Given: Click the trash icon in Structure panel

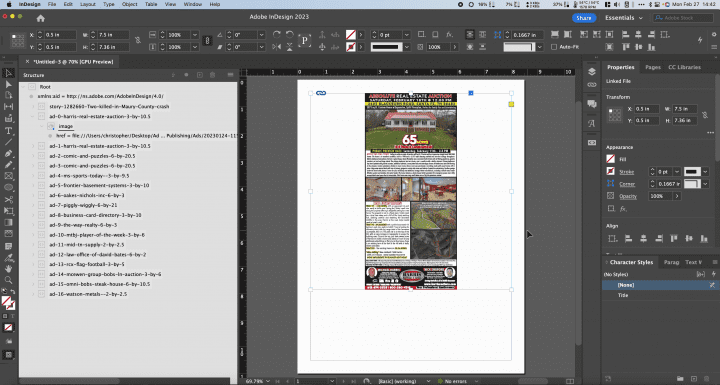Looking at the screenshot, I should tap(213, 75).
